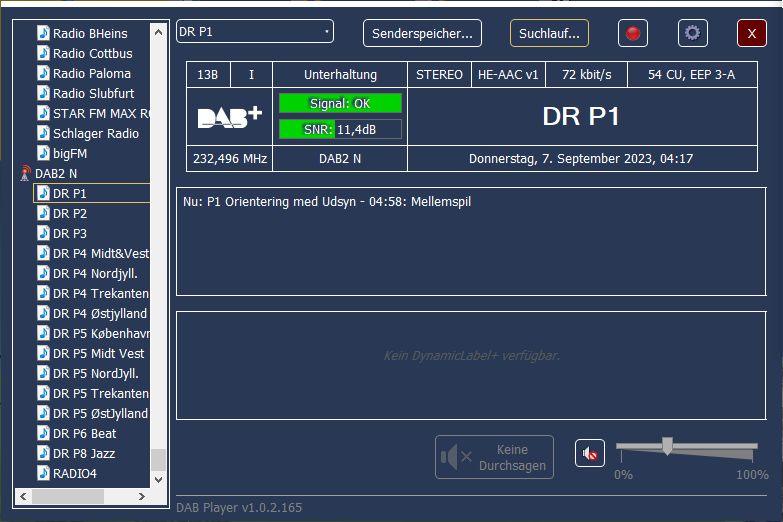Viewport: 783px width, 522px height.
Task: Tune to Radio Paloma
Action: tap(92, 73)
